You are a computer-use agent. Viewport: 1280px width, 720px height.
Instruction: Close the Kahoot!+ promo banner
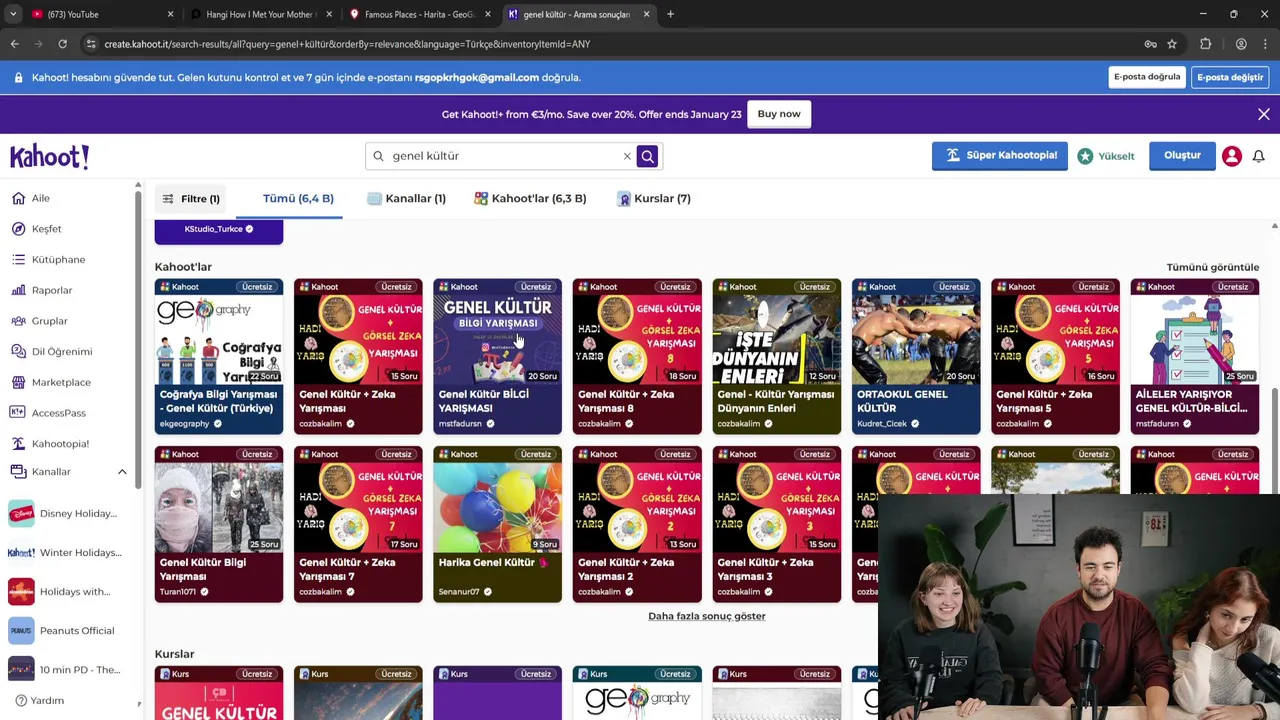1264,114
